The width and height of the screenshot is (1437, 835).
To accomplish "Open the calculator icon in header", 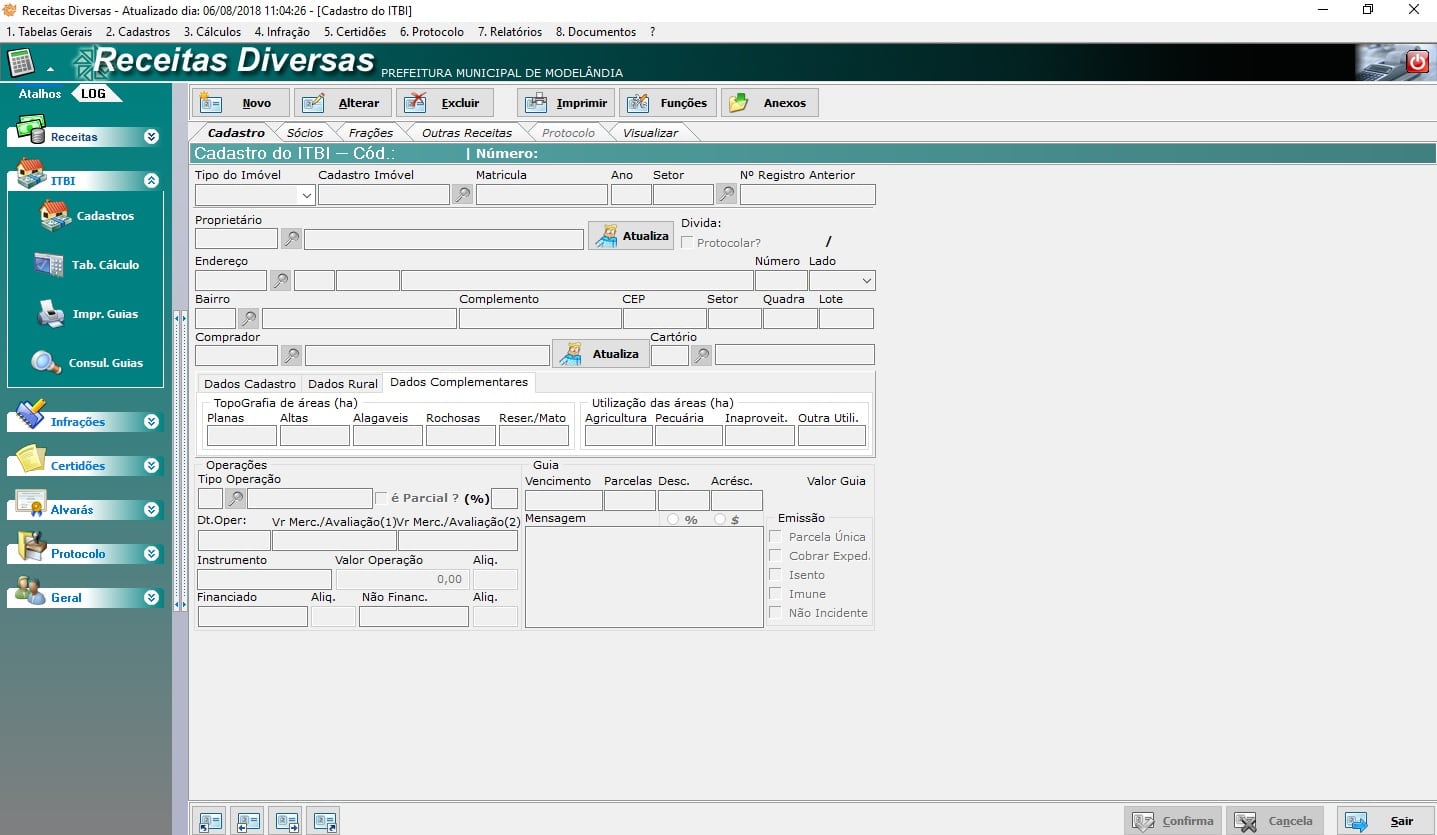I will [x=21, y=63].
